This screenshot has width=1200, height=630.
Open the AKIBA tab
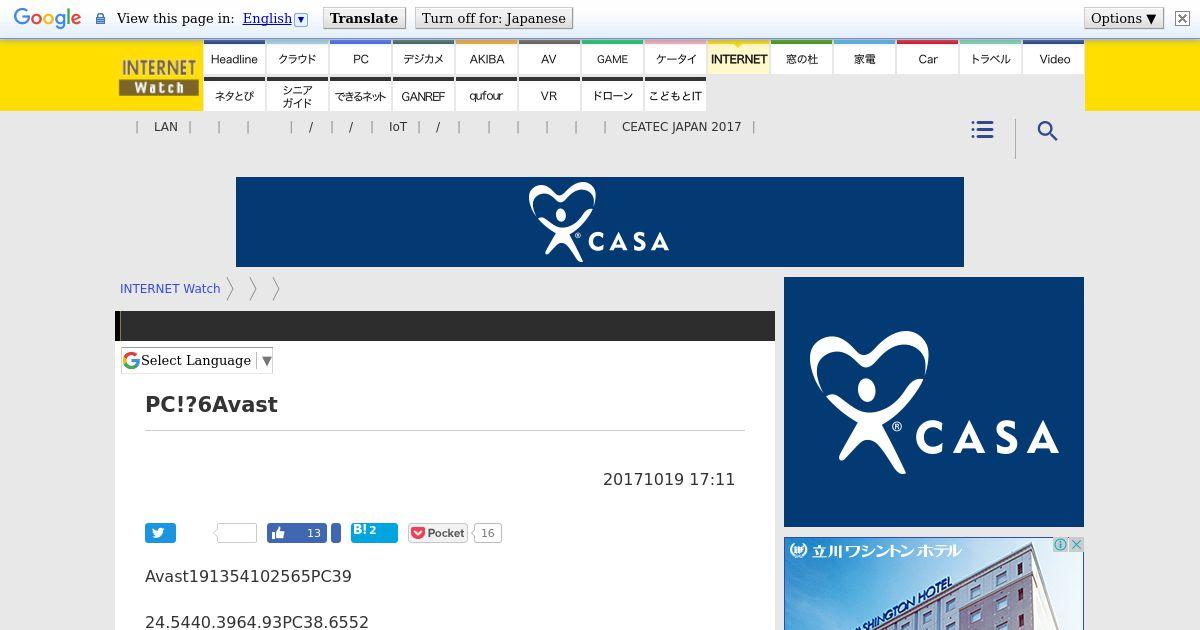(486, 57)
